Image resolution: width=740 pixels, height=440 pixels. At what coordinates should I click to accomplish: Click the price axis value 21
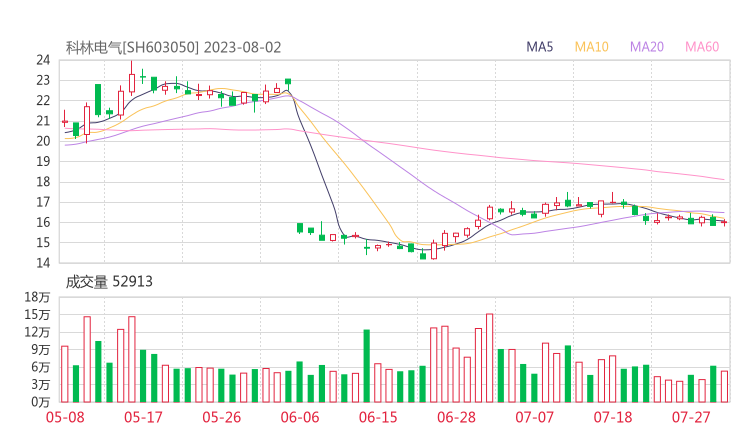click(x=43, y=121)
